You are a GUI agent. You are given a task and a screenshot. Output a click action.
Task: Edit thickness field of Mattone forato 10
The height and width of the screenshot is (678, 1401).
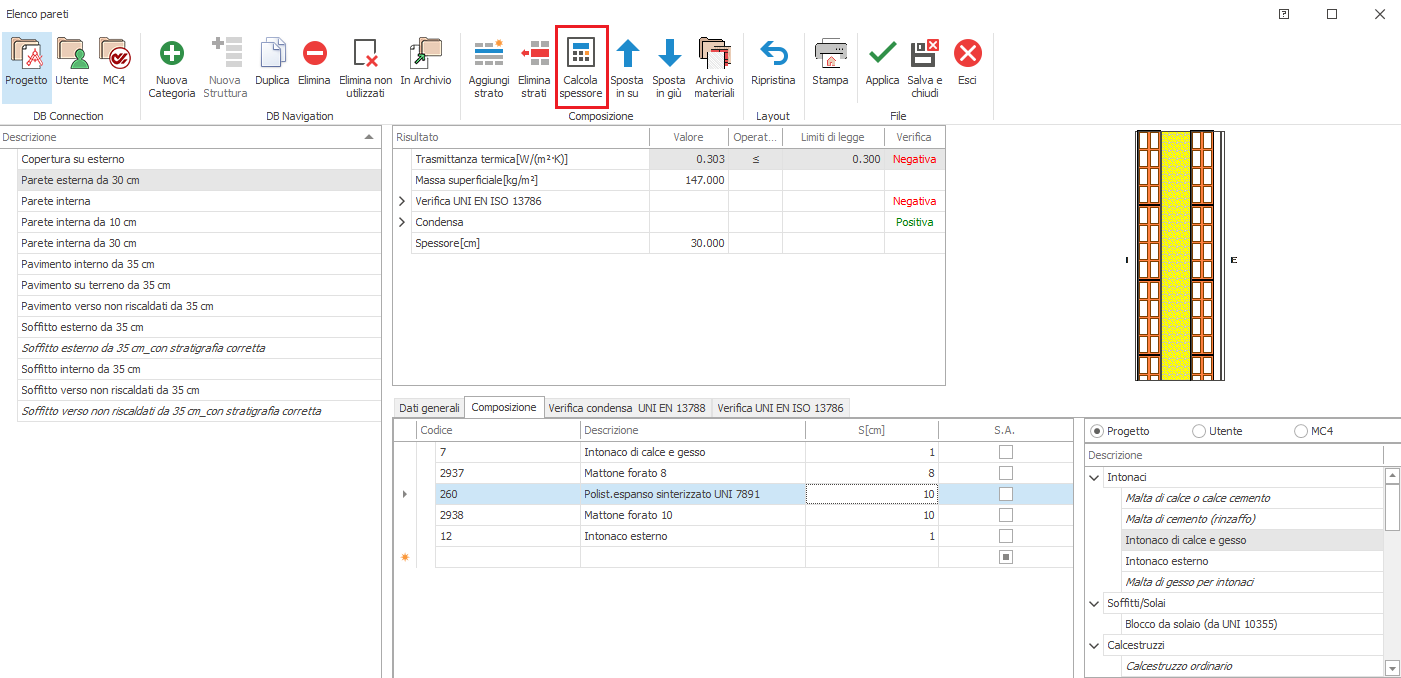[870, 515]
